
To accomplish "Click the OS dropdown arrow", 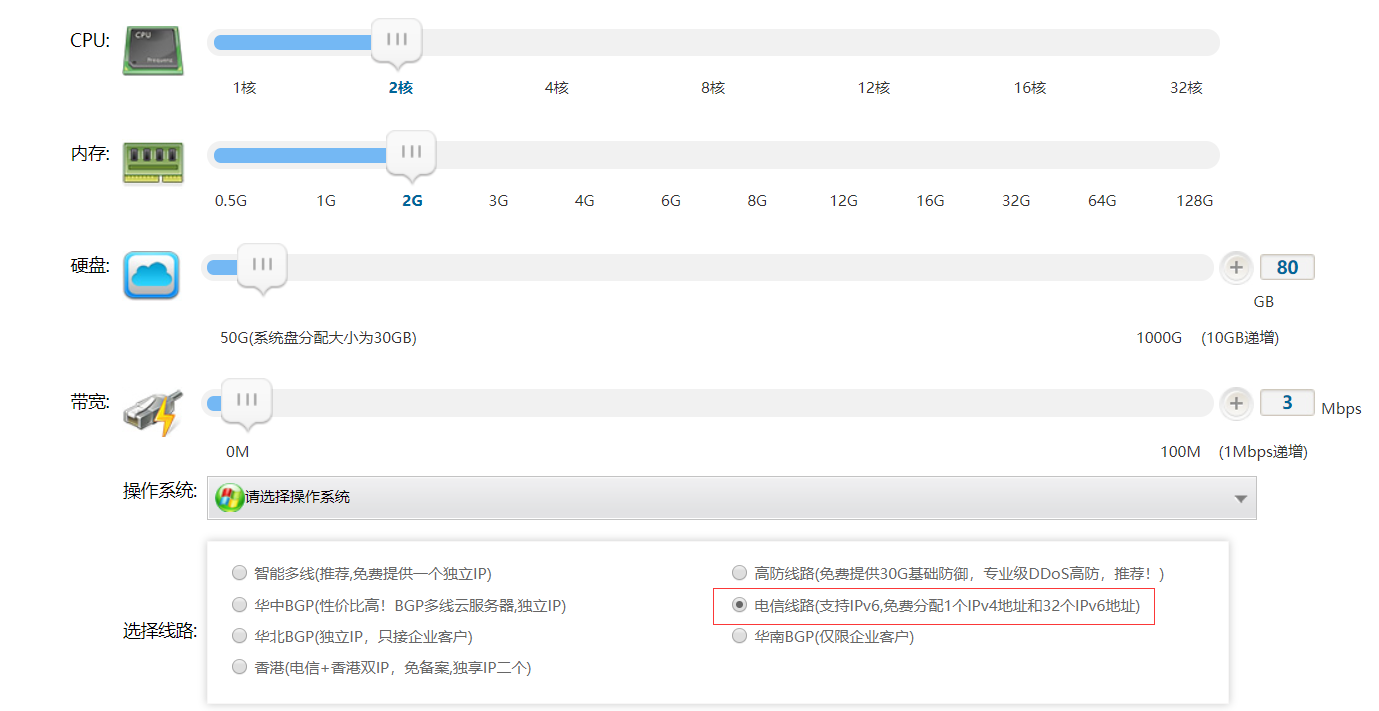I will (1240, 497).
